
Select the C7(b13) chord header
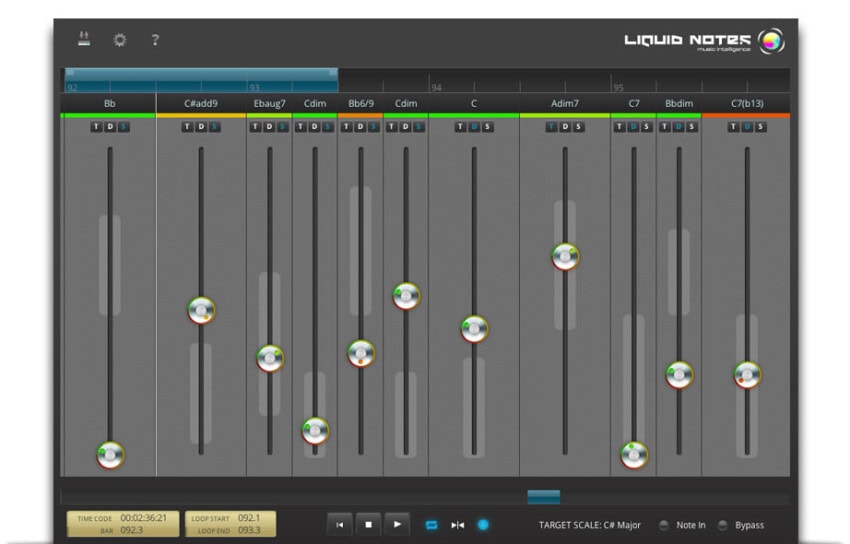746,103
